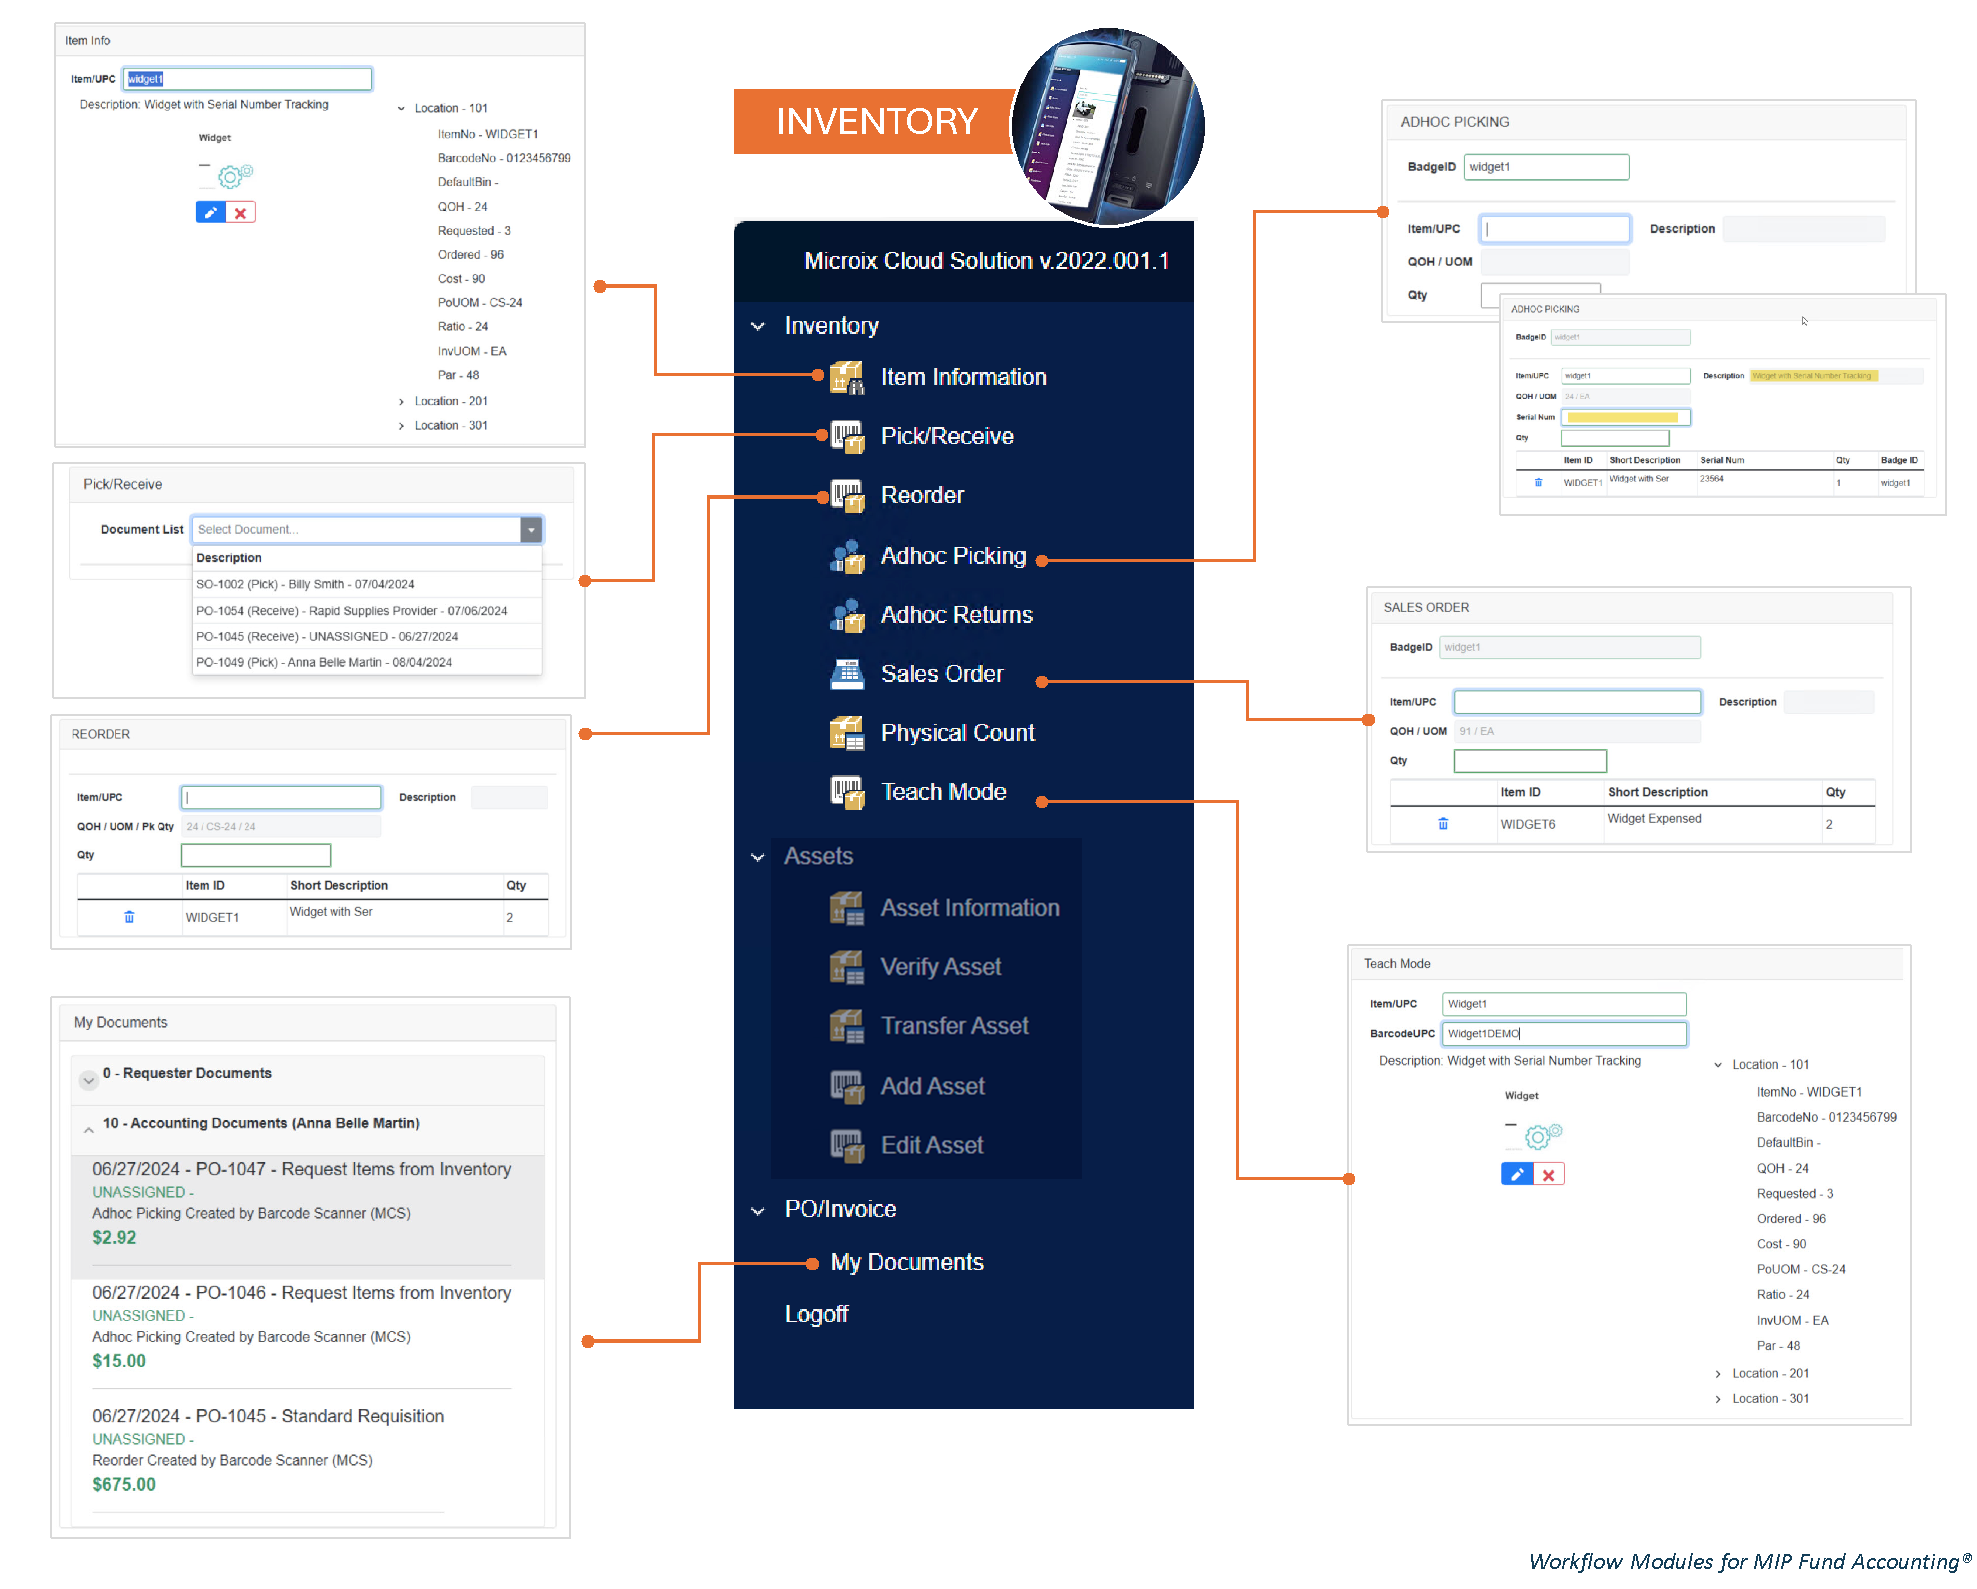
Task: Click trash icon for WIDGET1 in Reorder
Action: (x=129, y=917)
